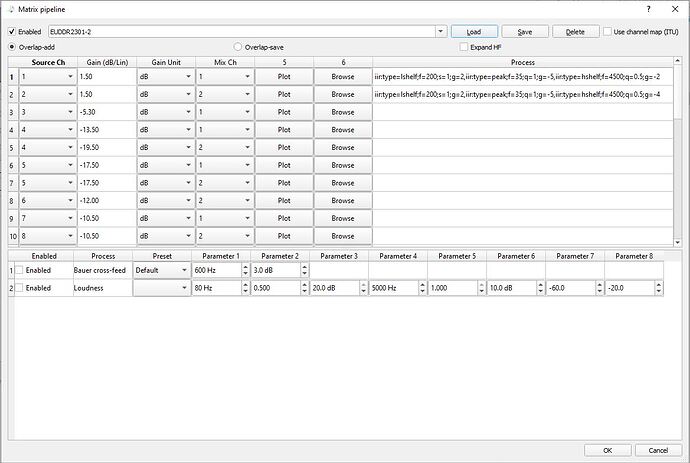Click Plot button in row 5
690x463 pixels.
(x=284, y=147)
